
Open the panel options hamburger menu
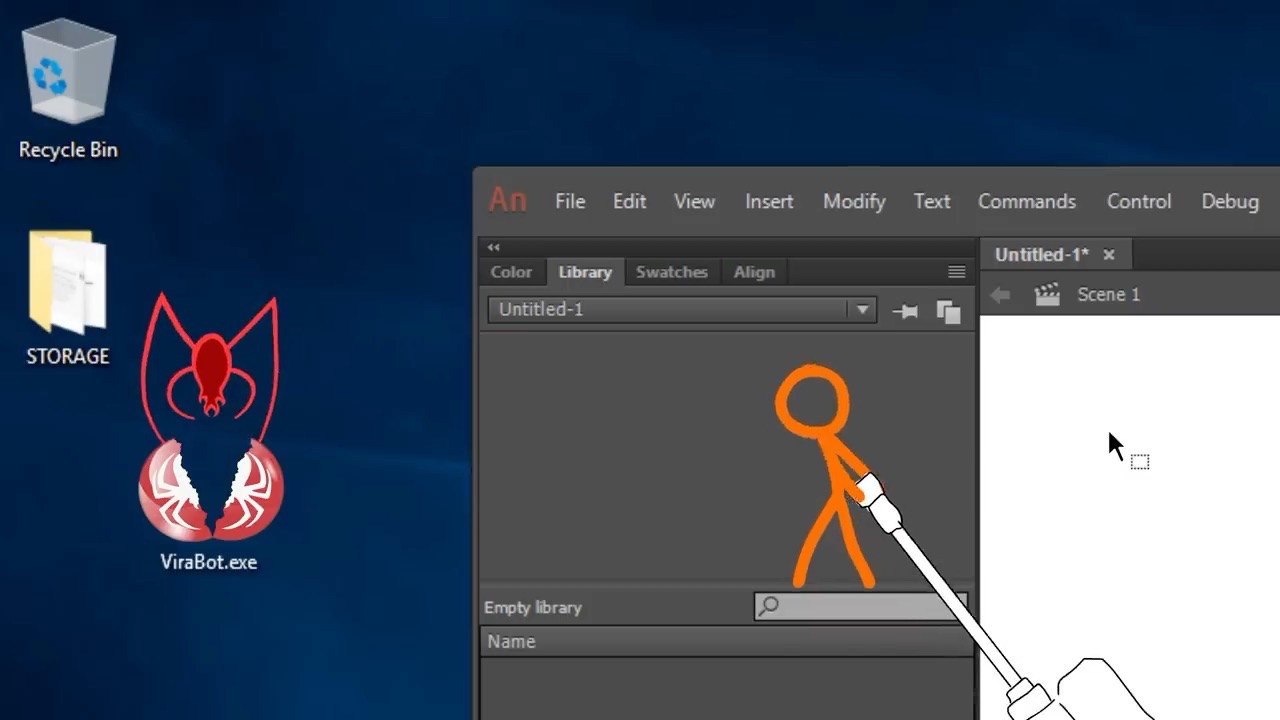[957, 272]
